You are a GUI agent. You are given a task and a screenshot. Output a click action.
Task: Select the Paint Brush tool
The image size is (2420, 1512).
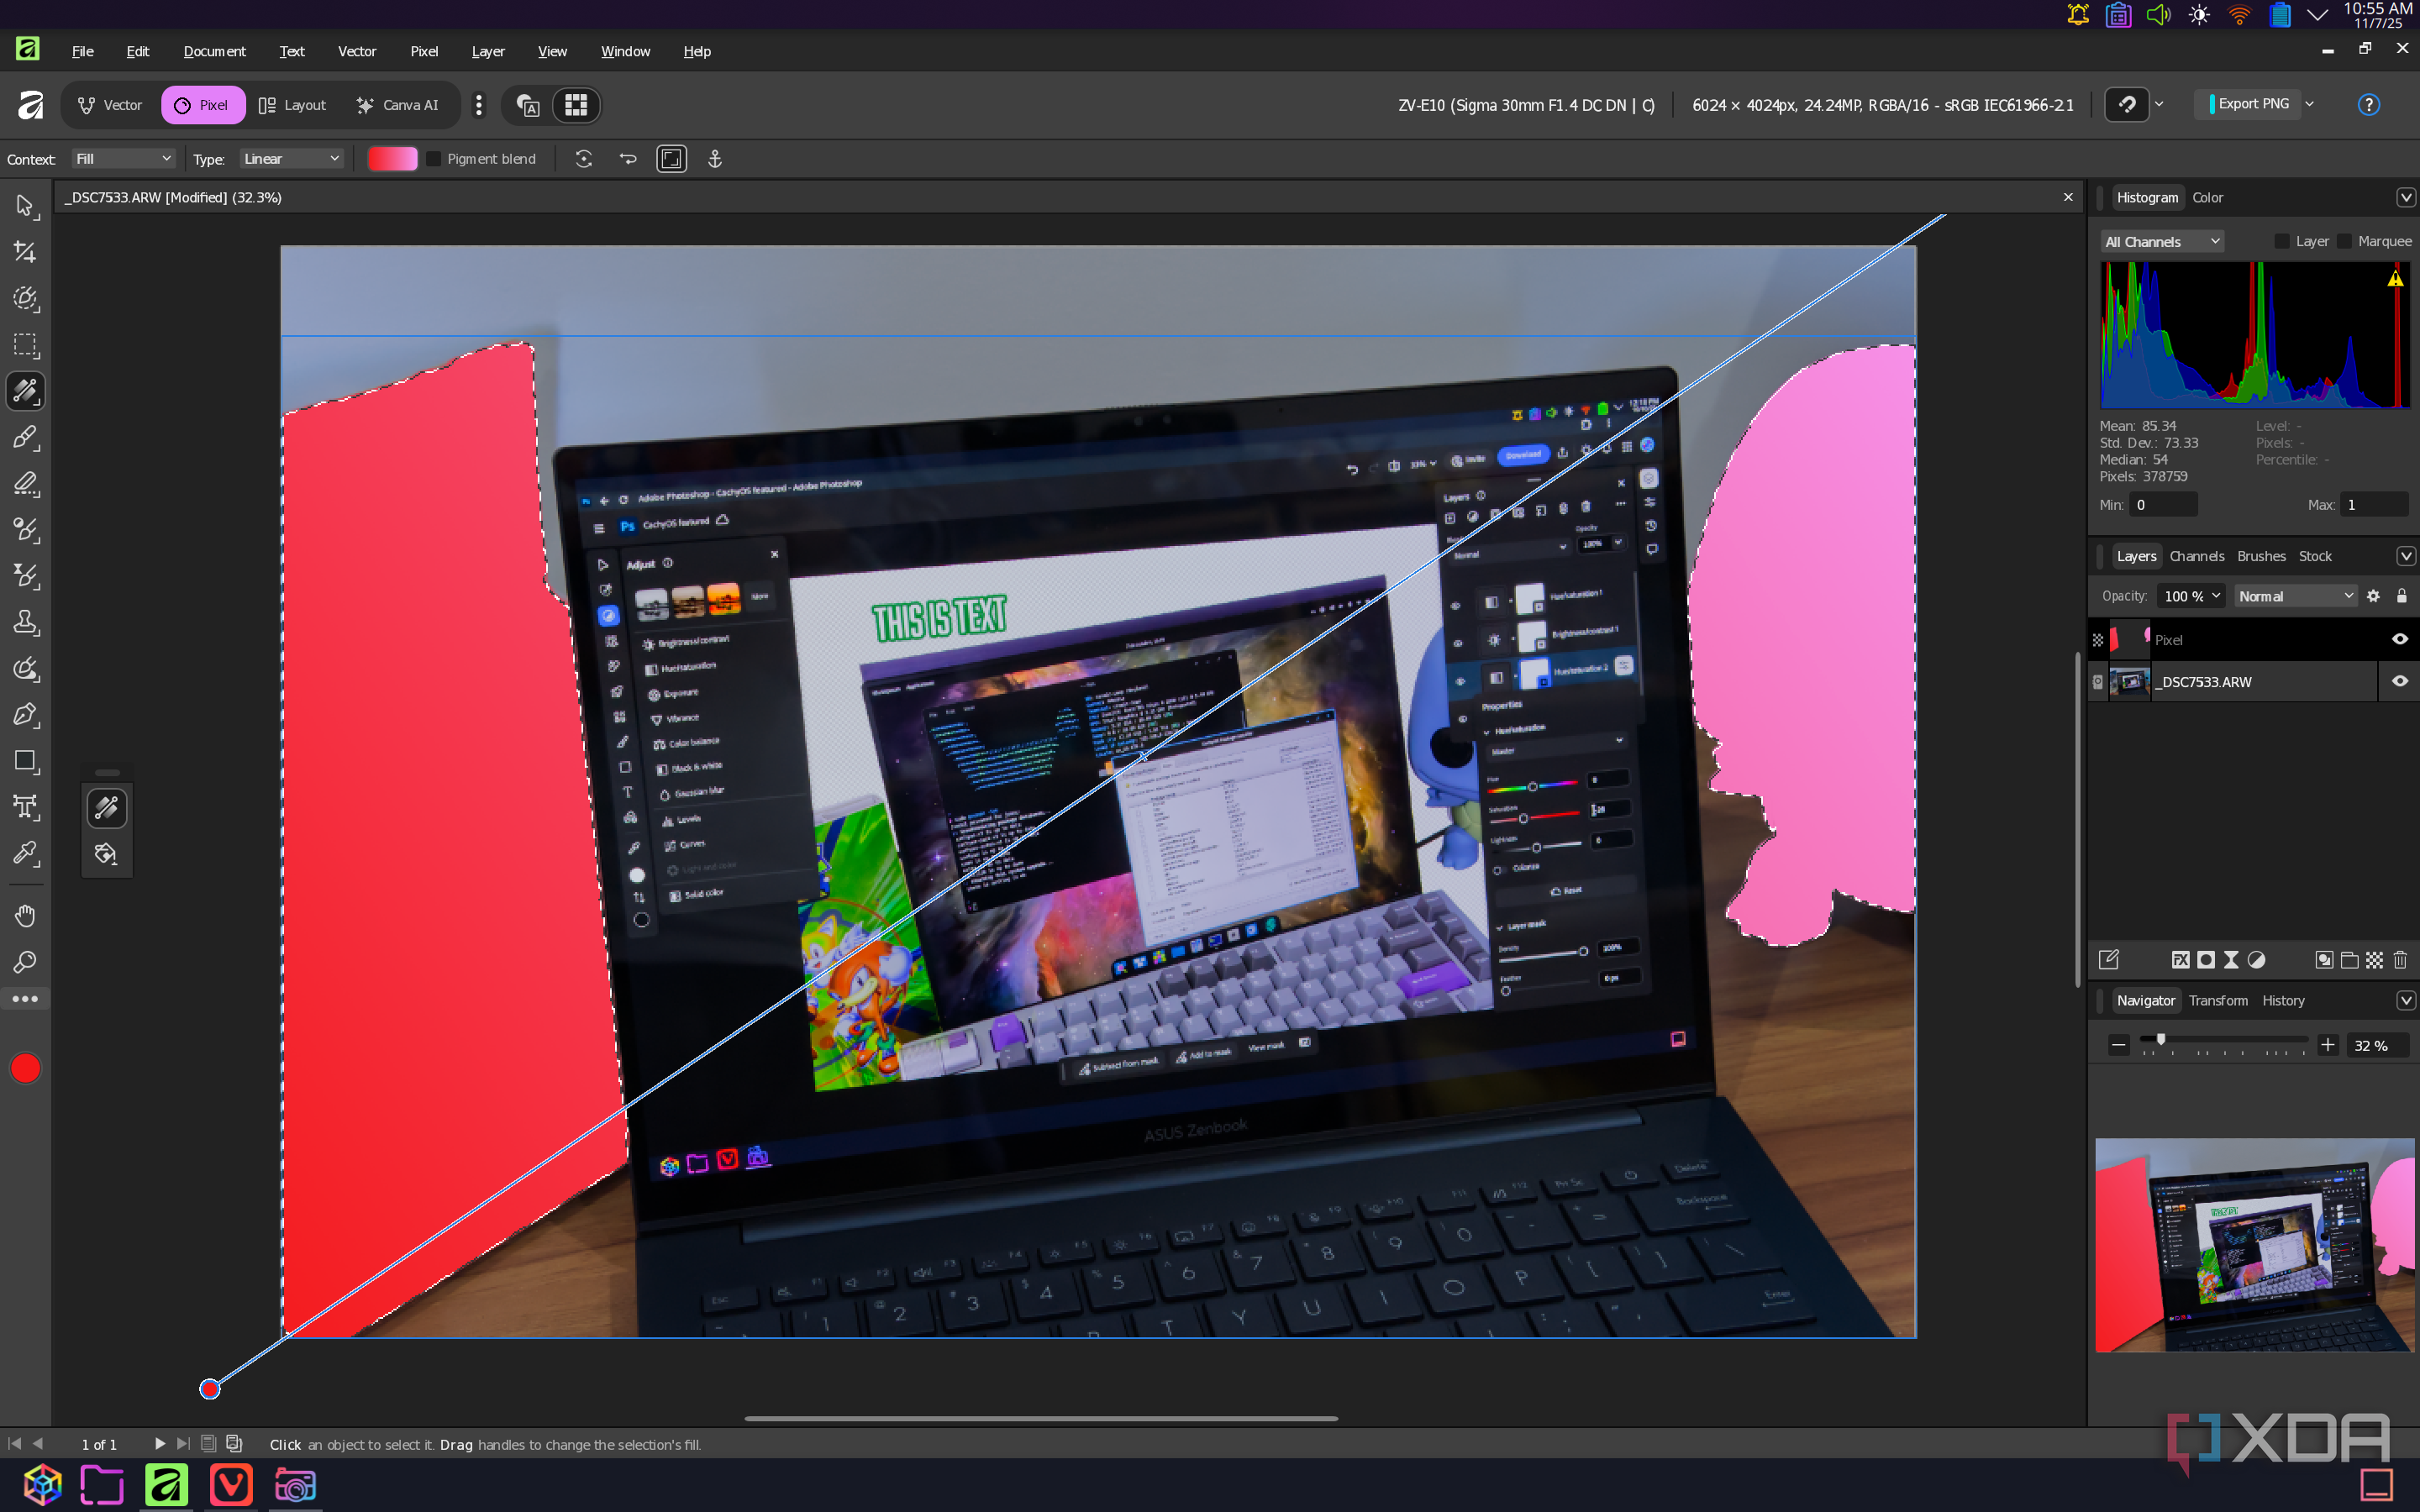[25, 437]
